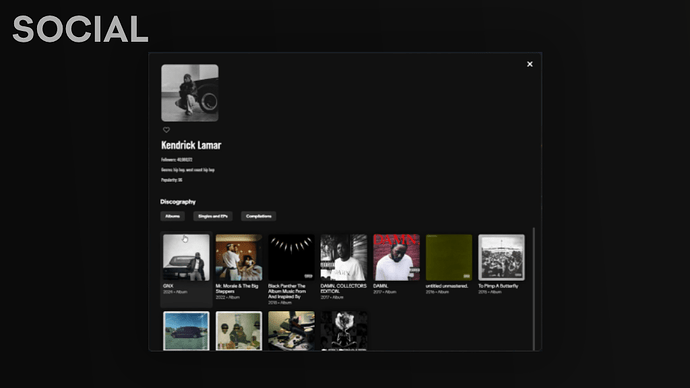Open the red DAMN. album cover

[x=396, y=257]
